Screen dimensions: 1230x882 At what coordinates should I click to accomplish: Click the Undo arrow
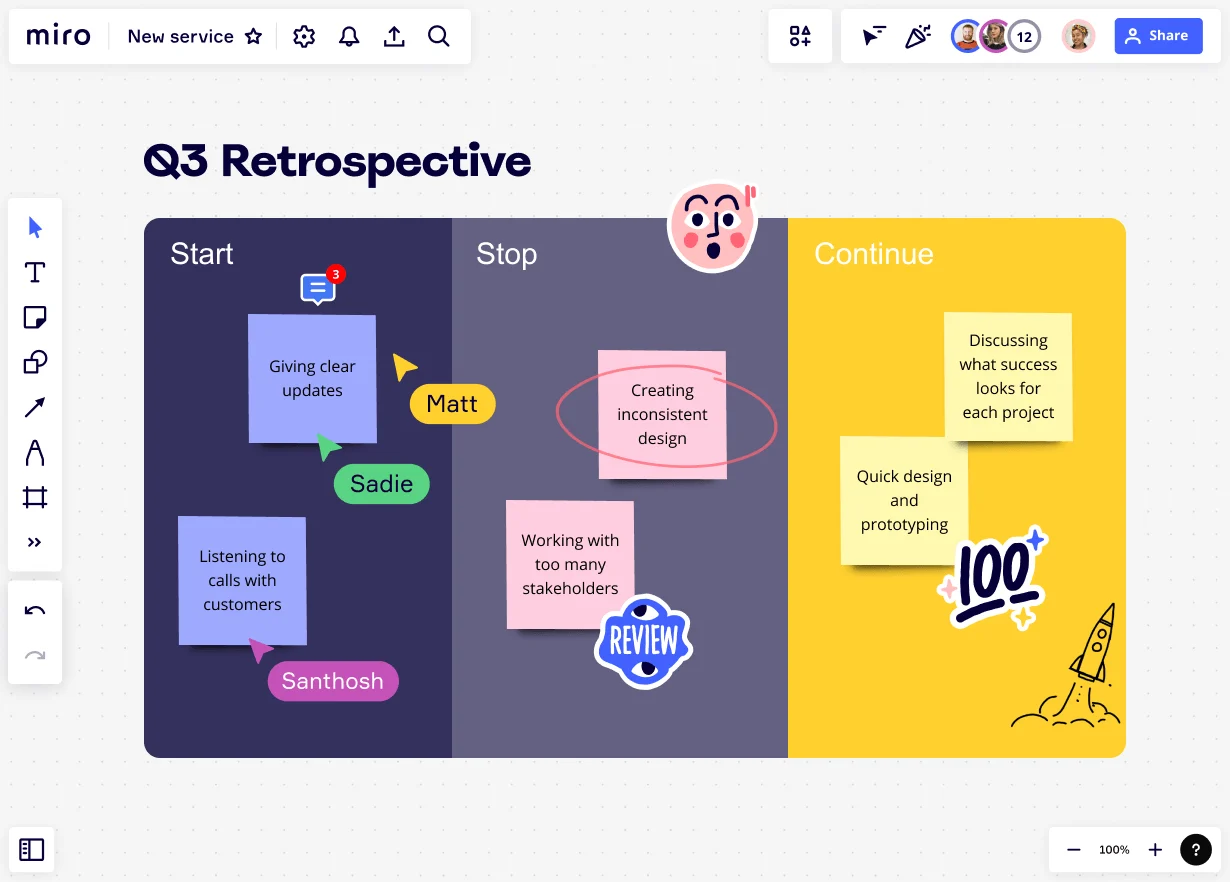click(35, 610)
